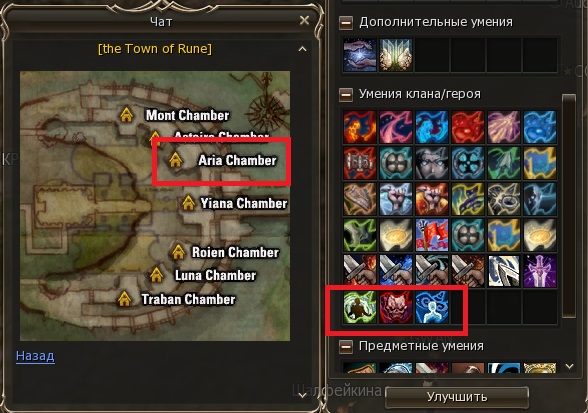Select the purple glowing sword skill
The image size is (588, 413).
click(x=540, y=271)
